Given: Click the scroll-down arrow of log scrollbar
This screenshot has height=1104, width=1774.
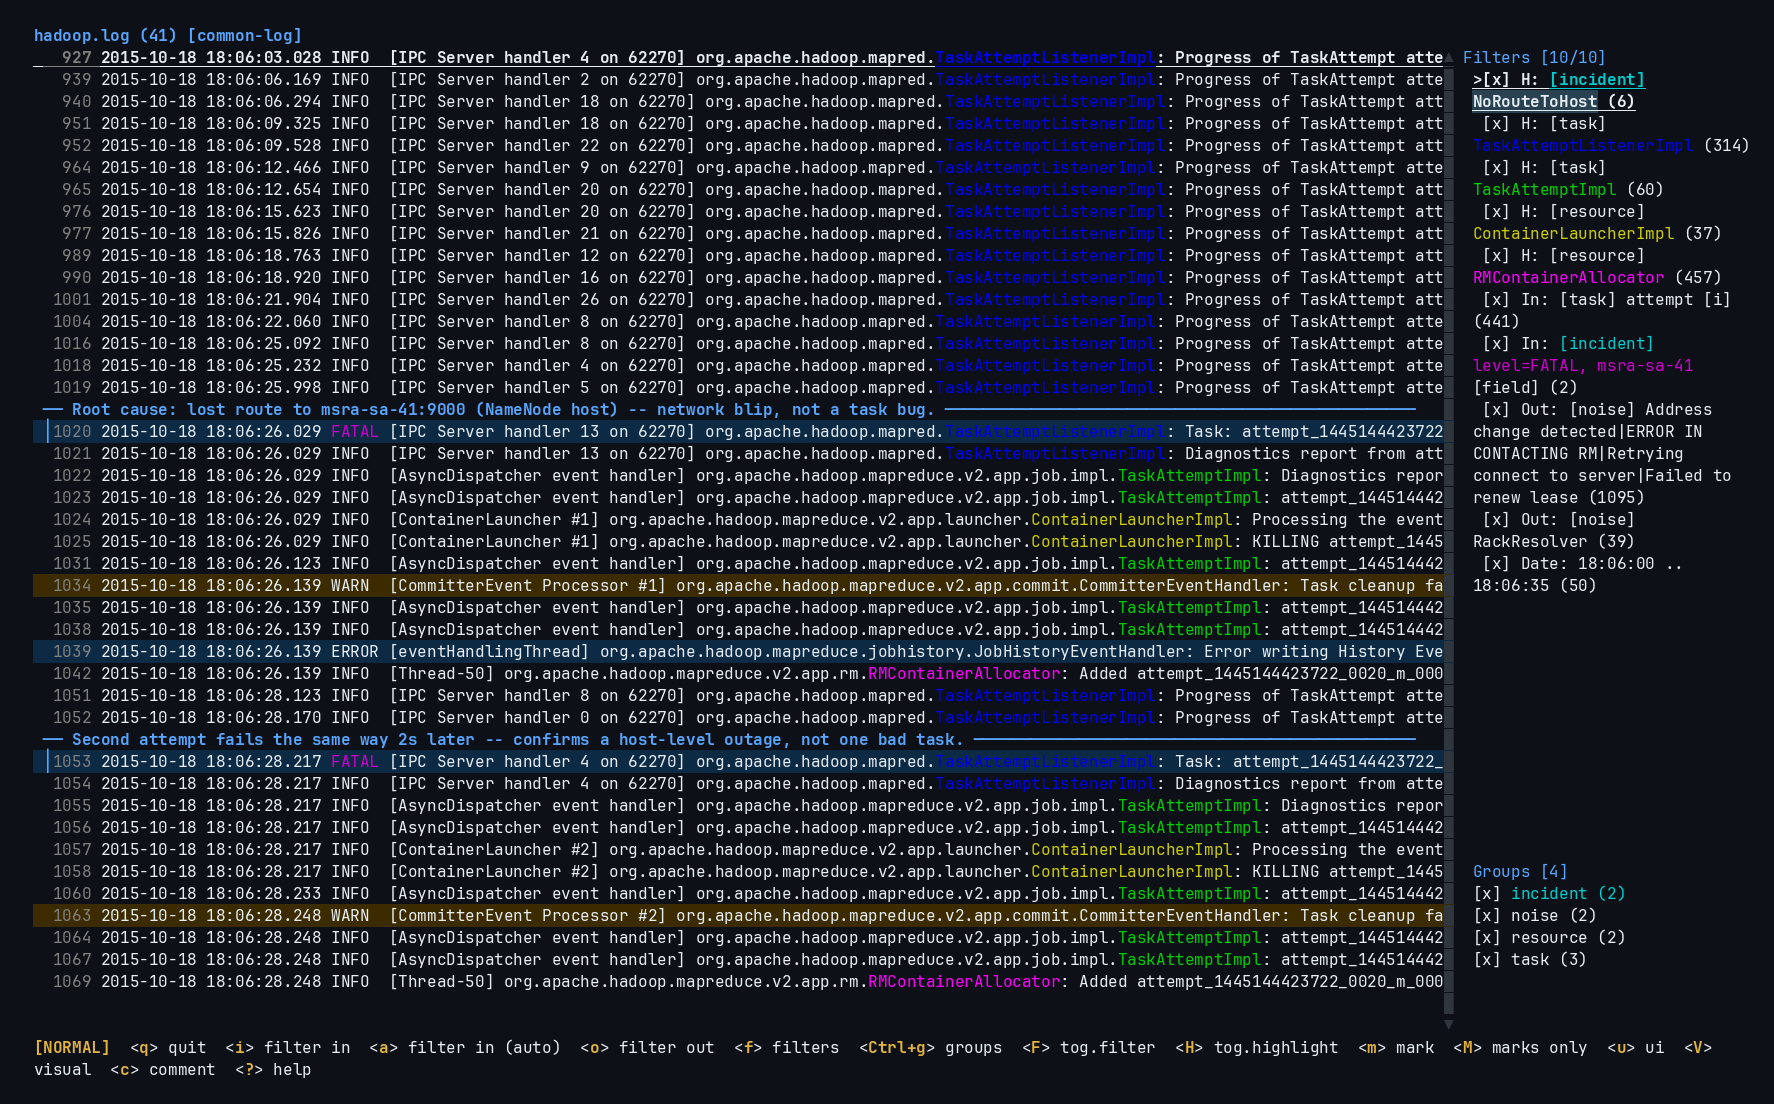Looking at the screenshot, I should point(1448,1024).
